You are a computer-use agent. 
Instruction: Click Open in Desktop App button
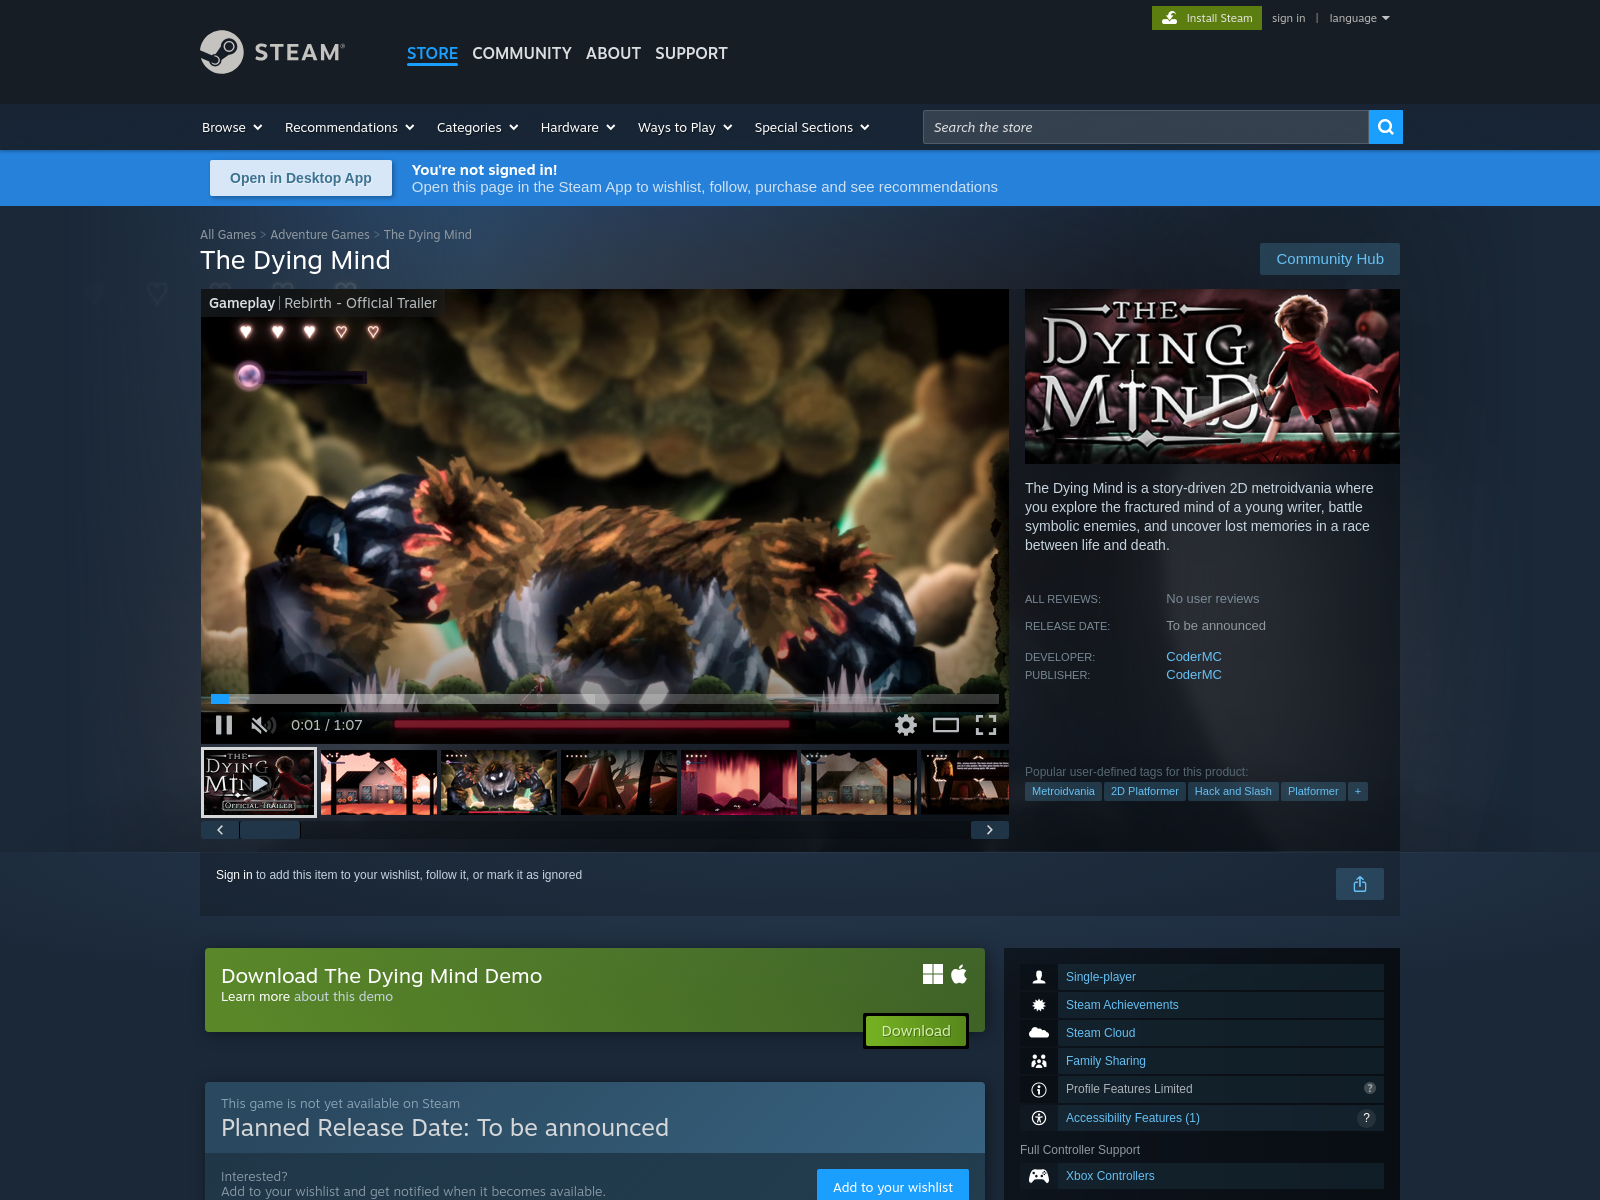click(x=301, y=178)
